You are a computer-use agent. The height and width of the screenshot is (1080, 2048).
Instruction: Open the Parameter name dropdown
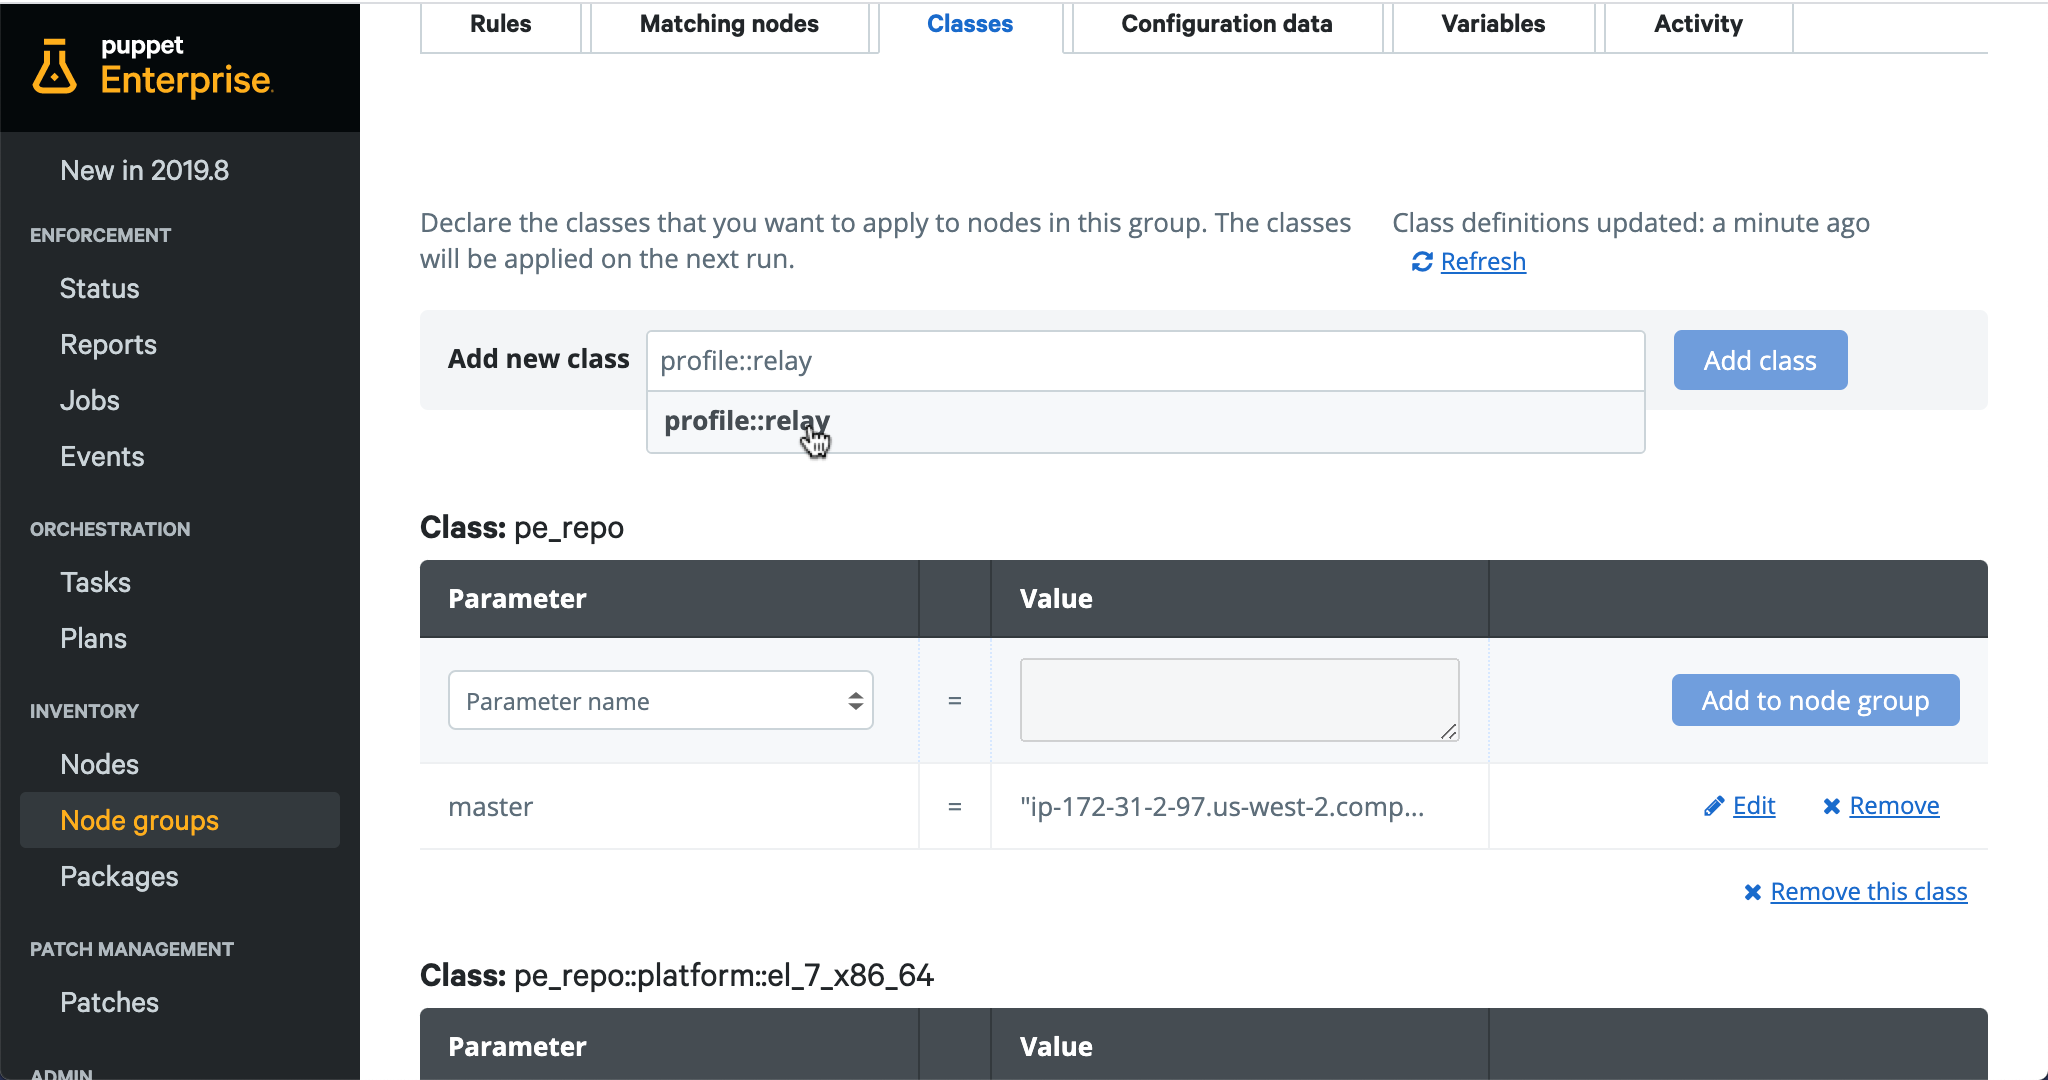[x=660, y=701]
